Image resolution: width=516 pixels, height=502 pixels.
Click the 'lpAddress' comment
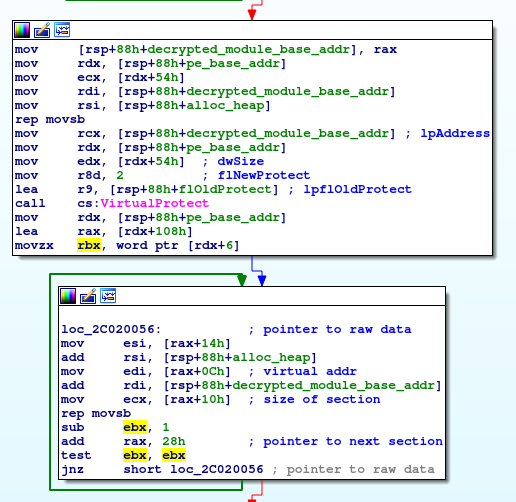tap(455, 133)
